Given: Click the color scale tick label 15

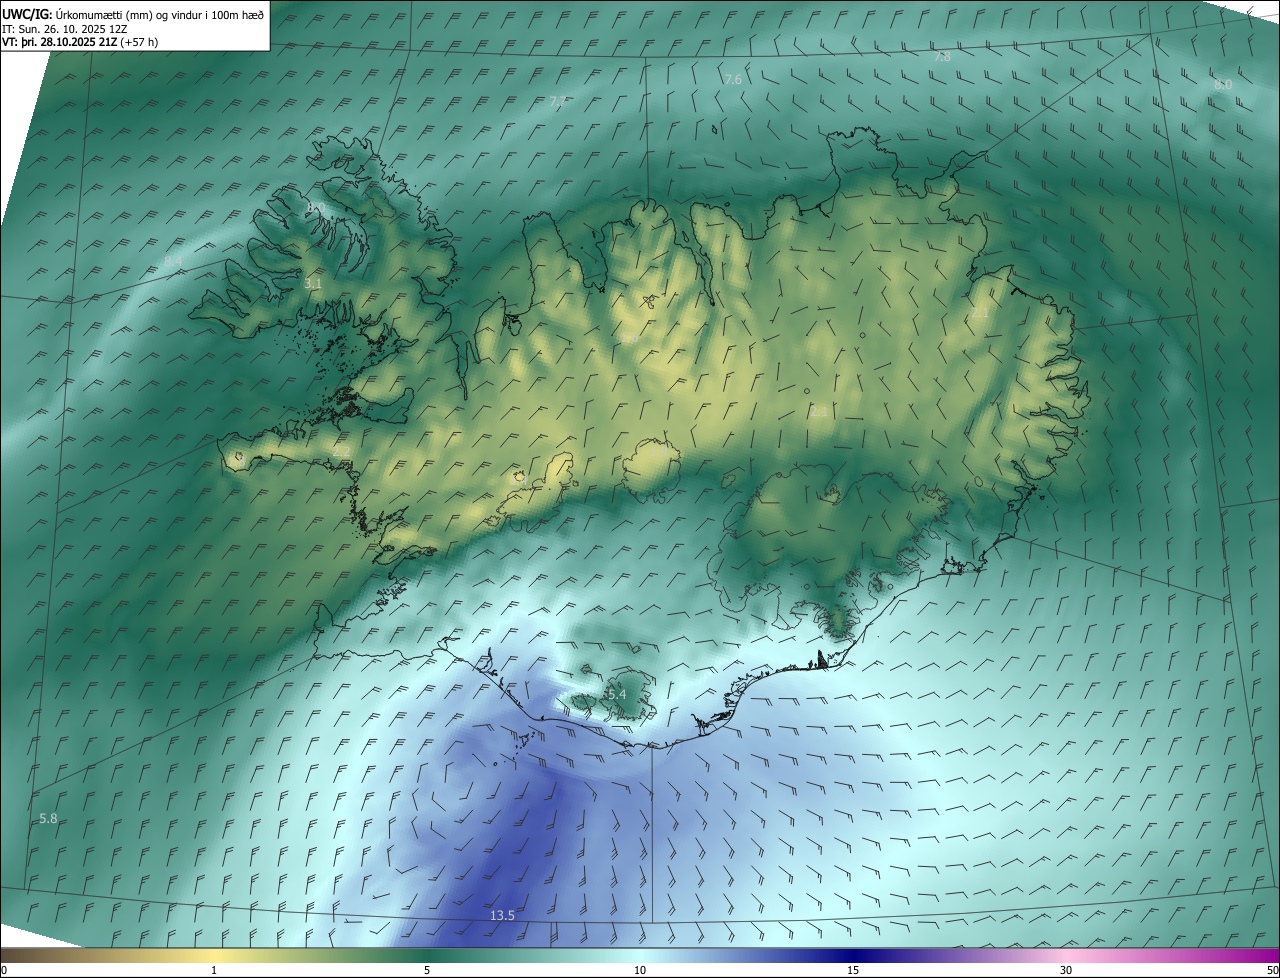Looking at the screenshot, I should pyautogui.click(x=853, y=970).
